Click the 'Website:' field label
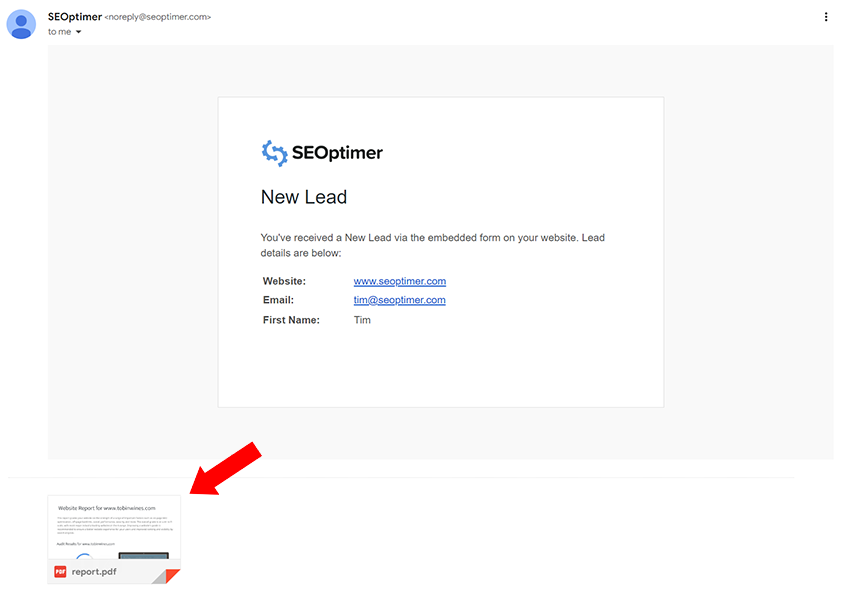Viewport: 844px width, 604px height. click(284, 281)
